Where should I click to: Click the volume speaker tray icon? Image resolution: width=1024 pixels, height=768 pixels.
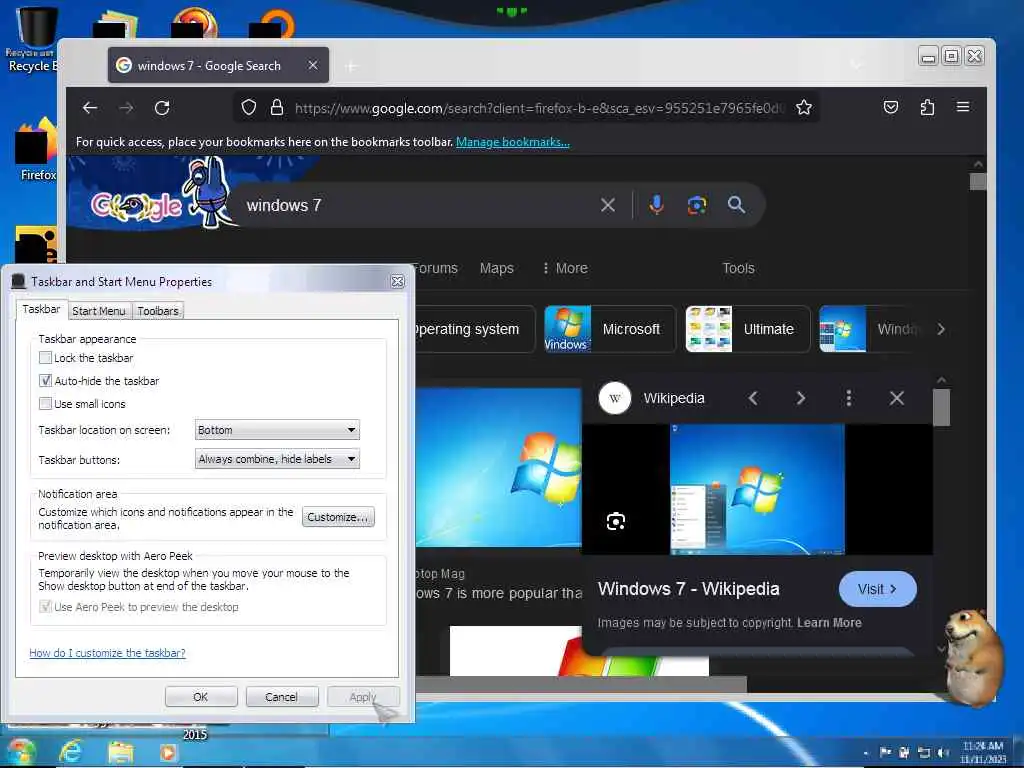tap(943, 752)
